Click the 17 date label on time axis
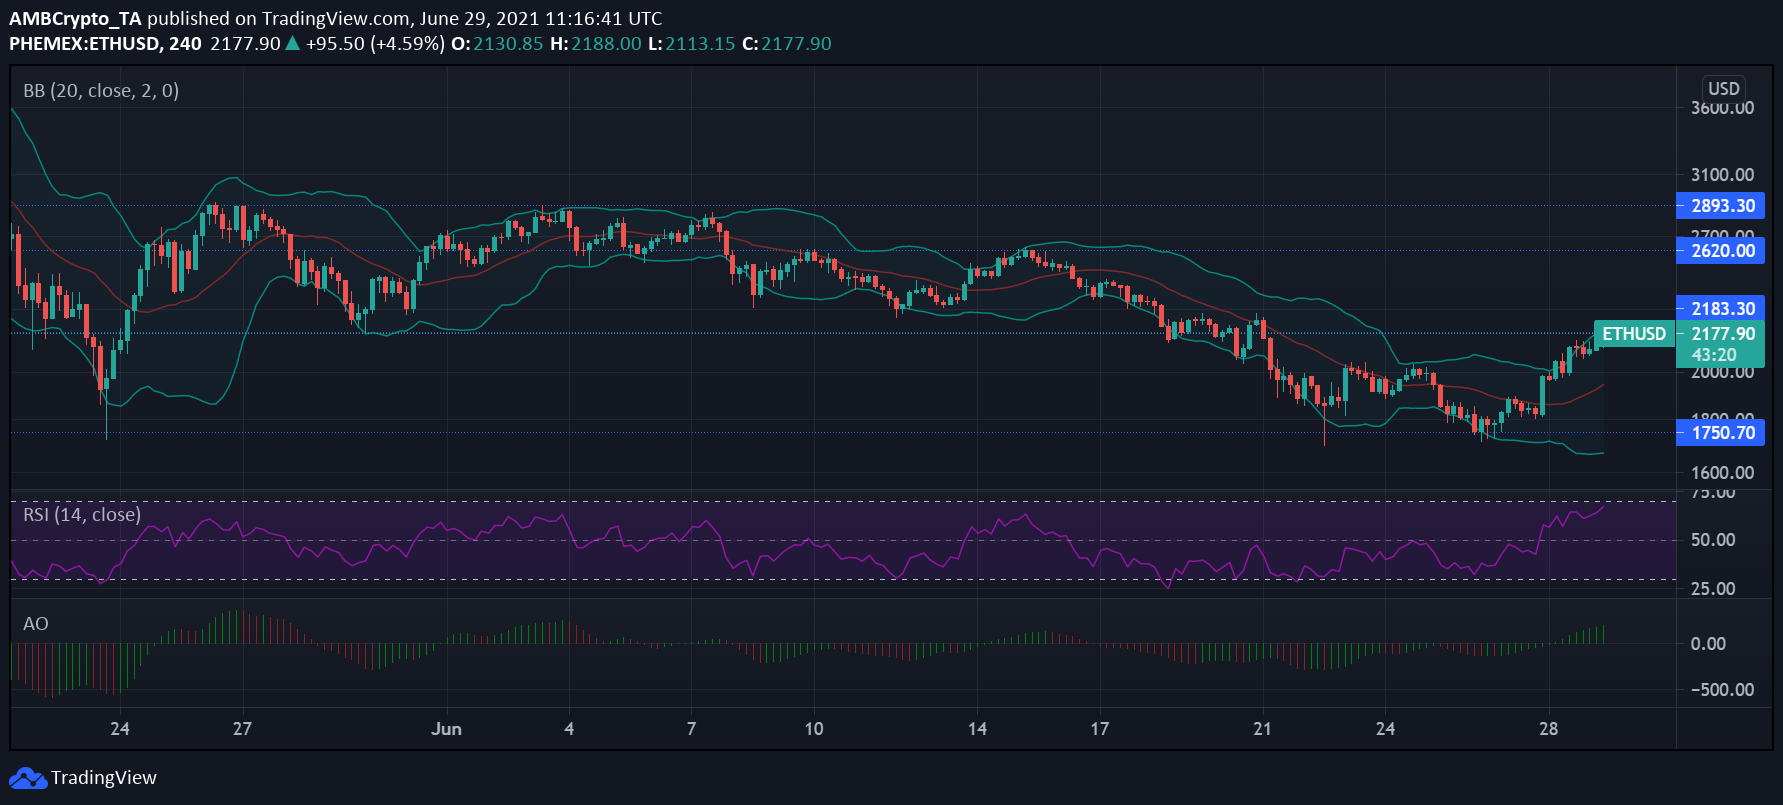The height and width of the screenshot is (805, 1783). pyautogui.click(x=1099, y=729)
